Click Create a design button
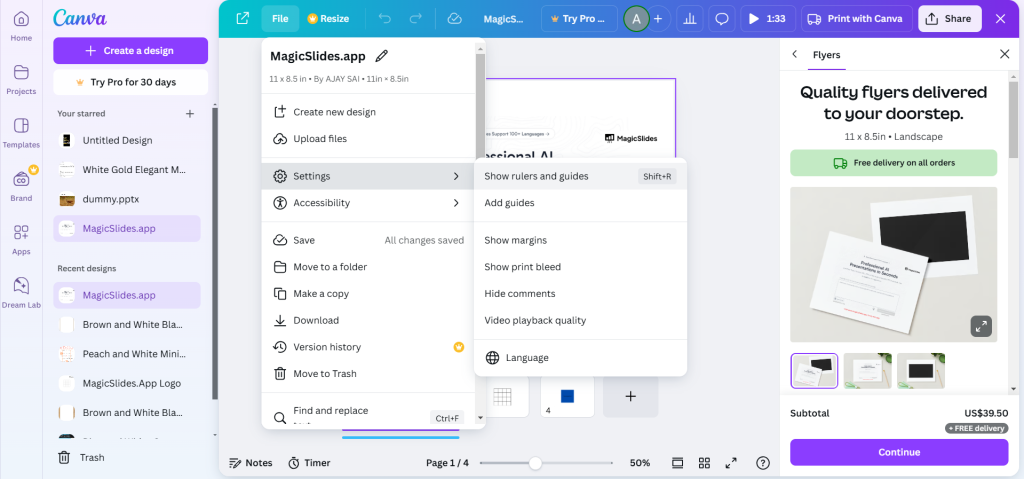Image resolution: width=1024 pixels, height=479 pixels. tap(131, 50)
